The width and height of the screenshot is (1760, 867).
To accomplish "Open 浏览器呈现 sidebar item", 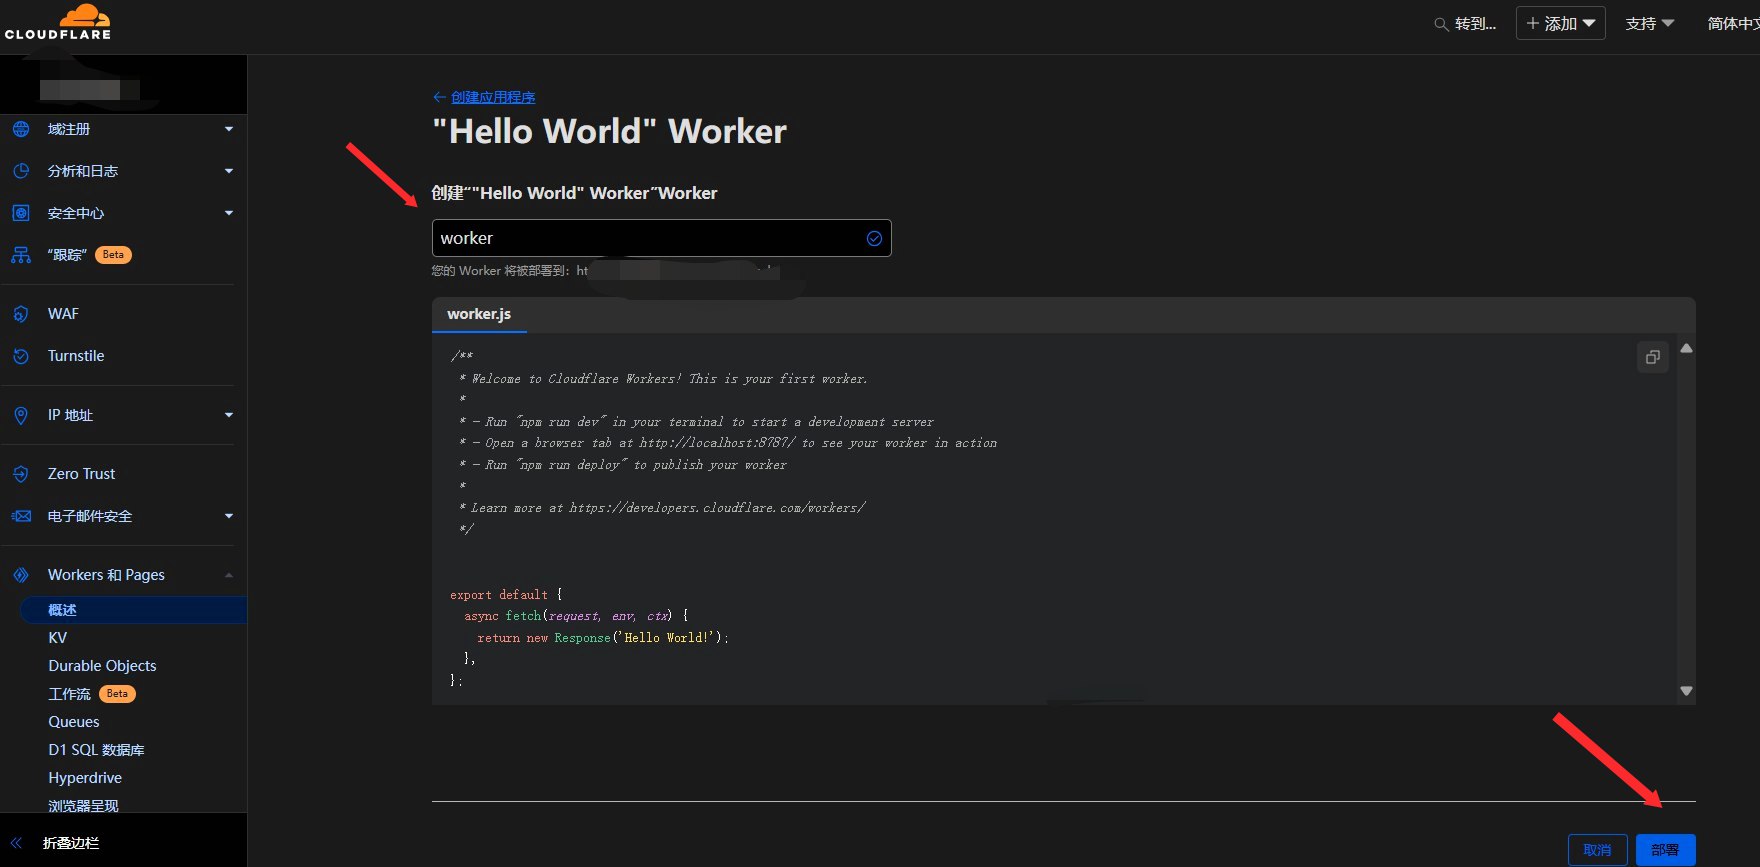I will (x=83, y=805).
